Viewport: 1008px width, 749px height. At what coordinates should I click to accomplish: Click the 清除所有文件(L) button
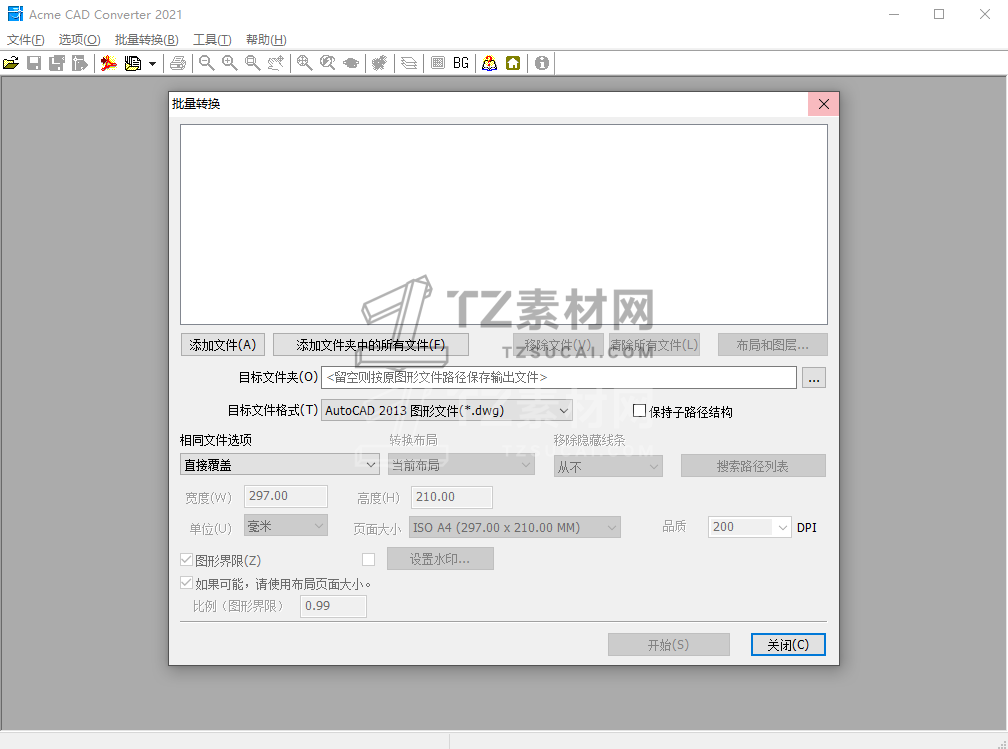pos(654,345)
